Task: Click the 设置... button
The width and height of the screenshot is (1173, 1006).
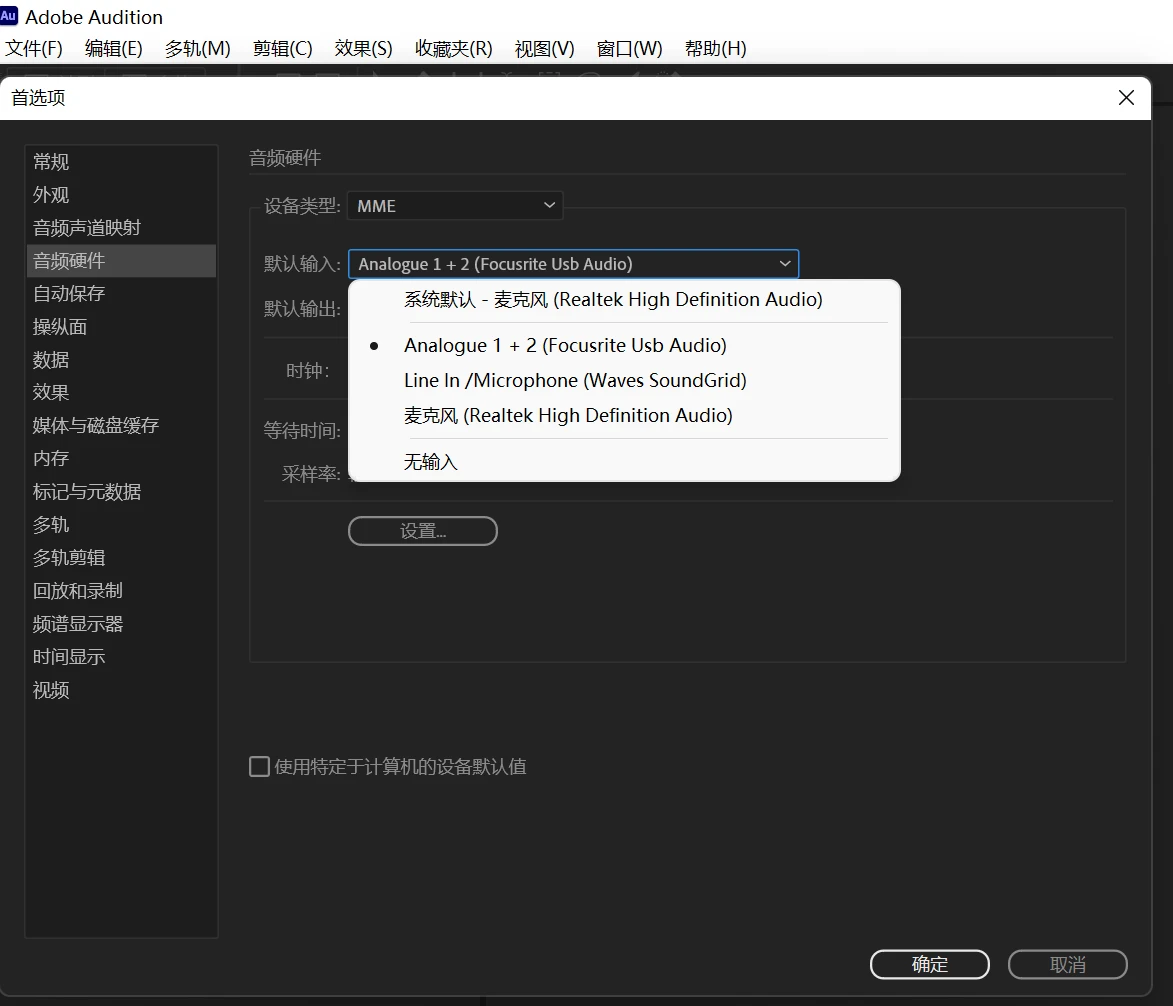Action: point(423,531)
